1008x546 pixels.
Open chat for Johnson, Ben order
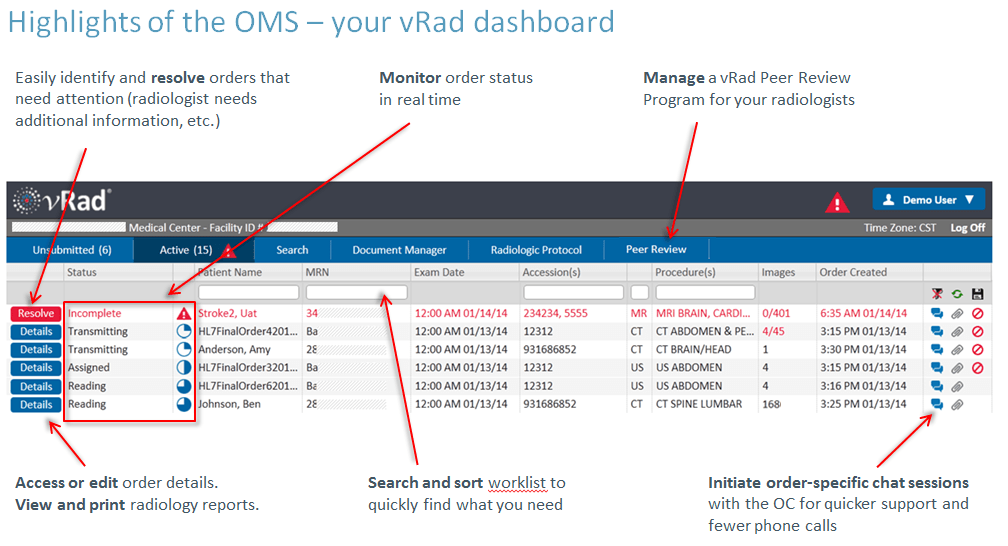point(937,405)
